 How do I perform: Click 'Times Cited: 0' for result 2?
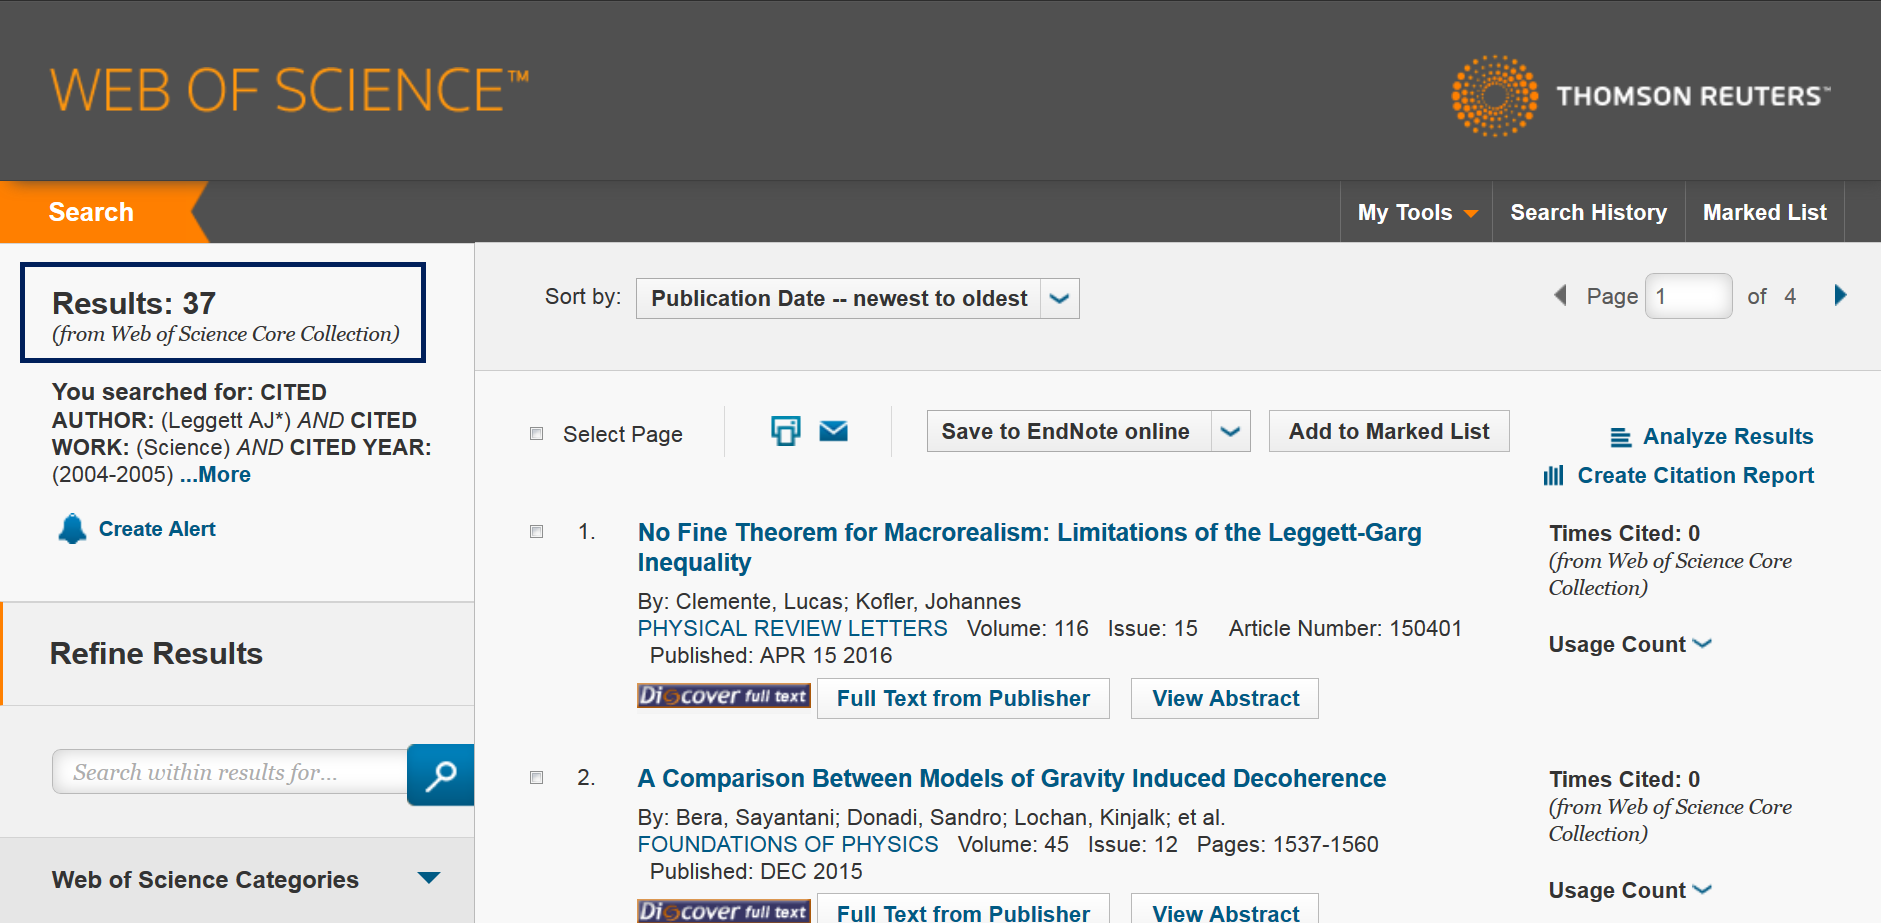coord(1624,779)
